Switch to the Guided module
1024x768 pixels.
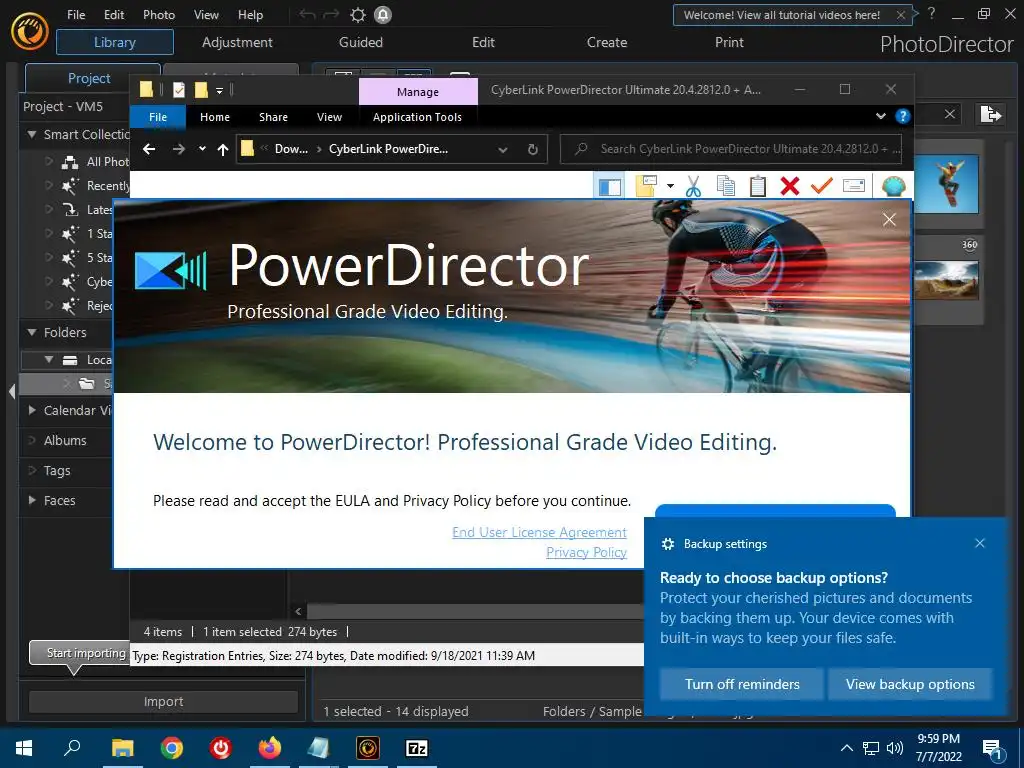(x=360, y=42)
